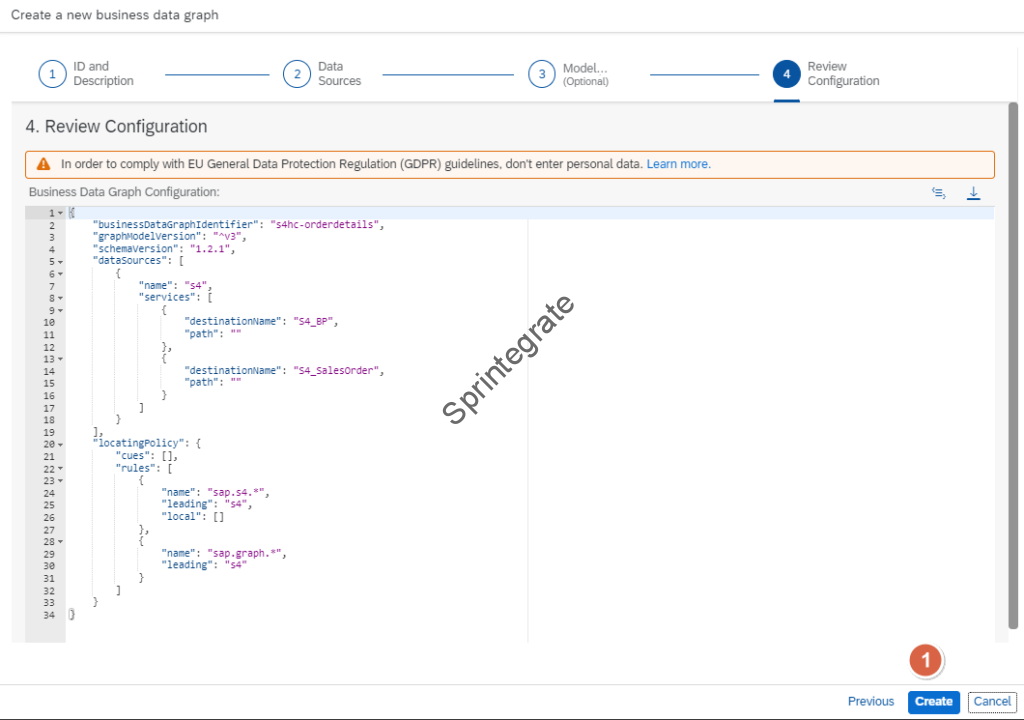Image resolution: width=1024 pixels, height=720 pixels.
Task: Fold the rules array at line 22
Action: 61,468
